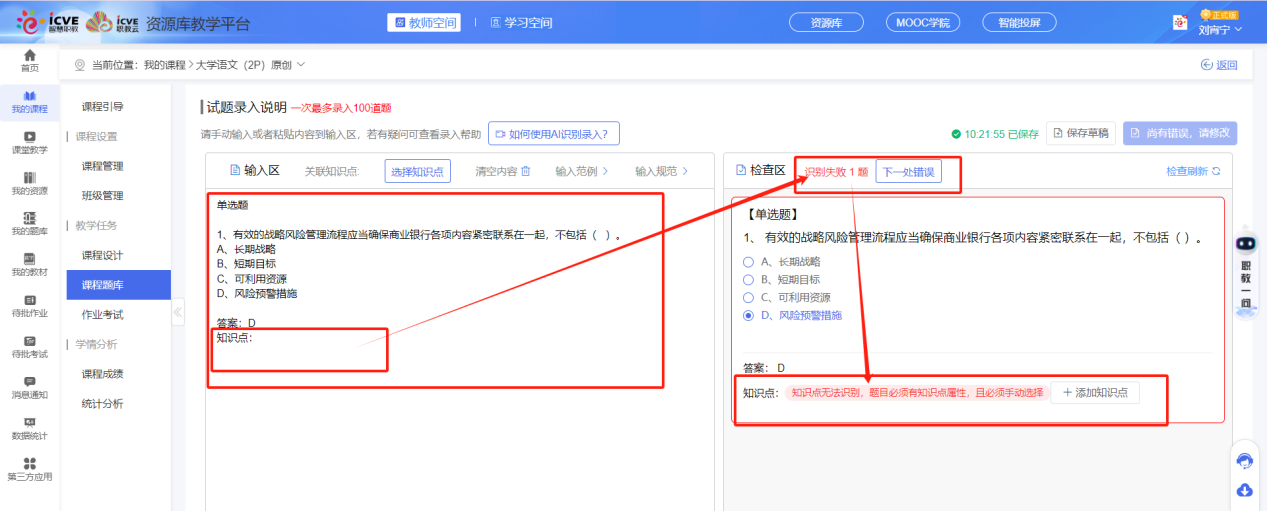Collapse the sidebar using the double-arrow handle
The image size is (1267, 511).
178,312
